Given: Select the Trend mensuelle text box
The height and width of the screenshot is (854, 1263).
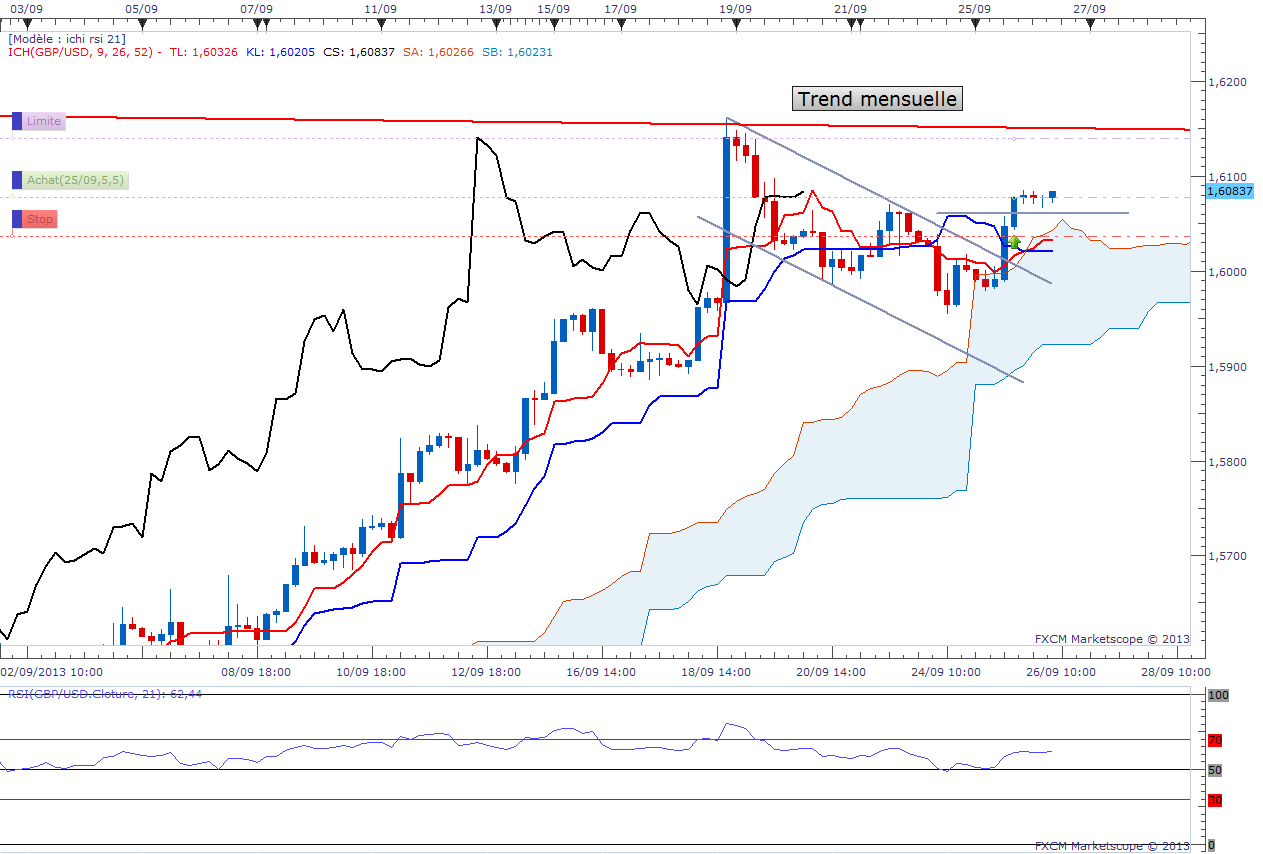Looking at the screenshot, I should coord(877,98).
